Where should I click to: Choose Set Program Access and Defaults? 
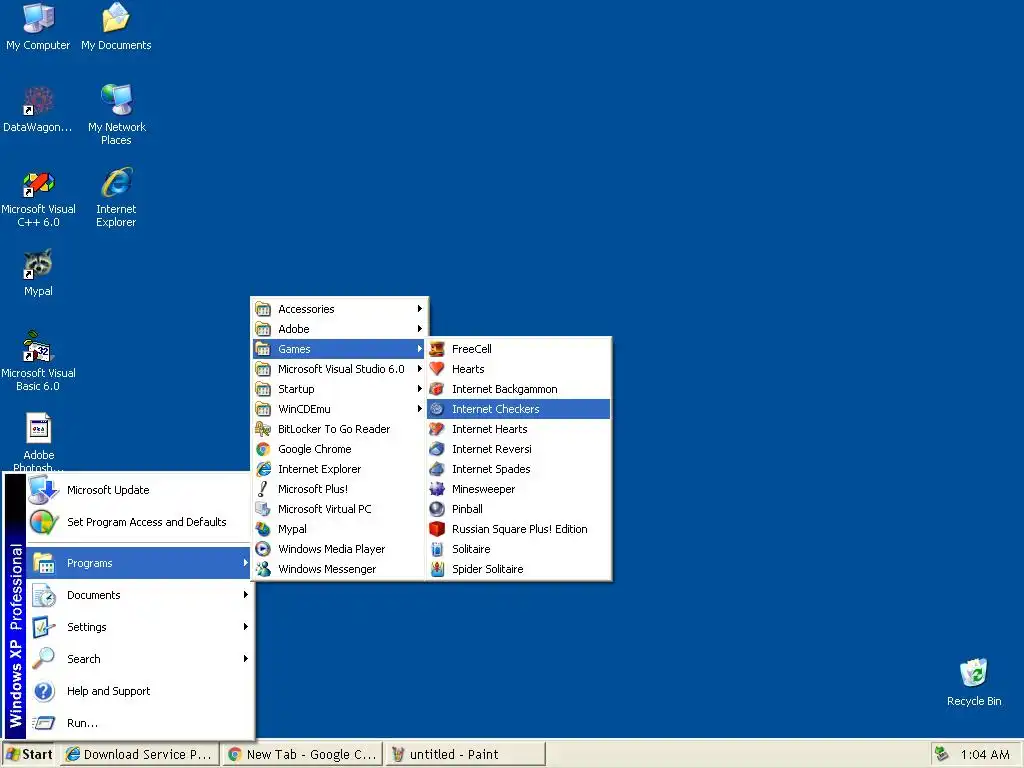click(139, 522)
